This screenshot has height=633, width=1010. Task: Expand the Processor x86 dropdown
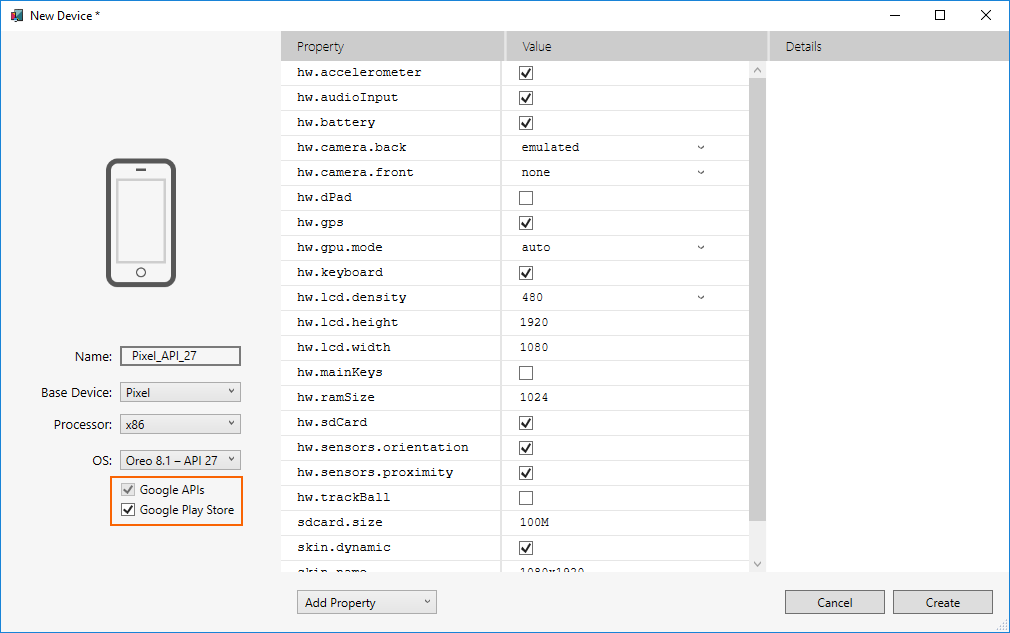(180, 425)
